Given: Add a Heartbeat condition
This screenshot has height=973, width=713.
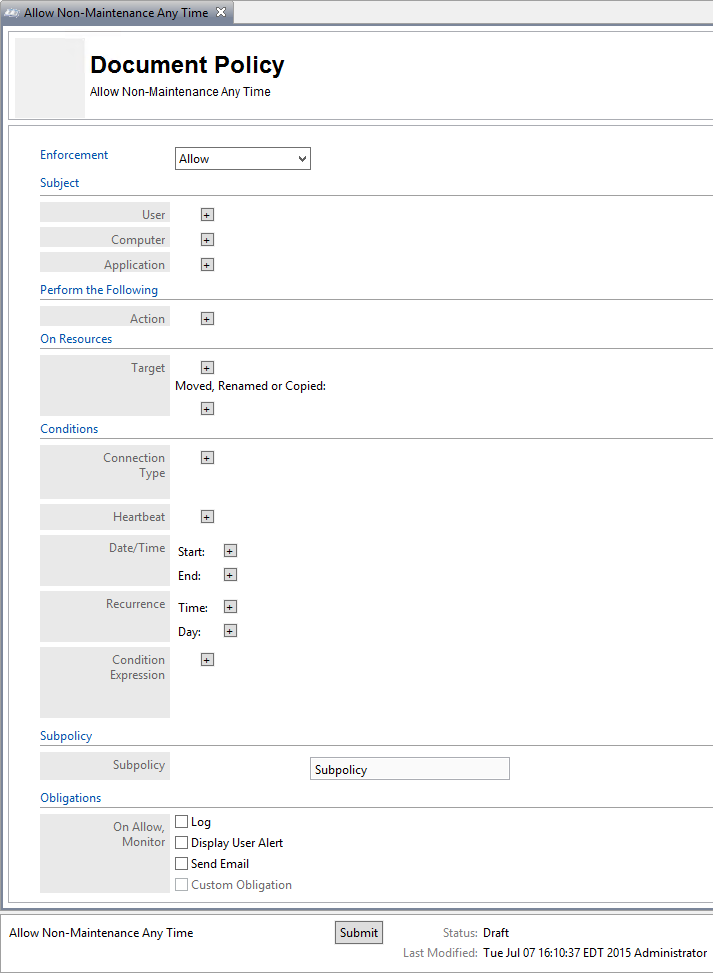Looking at the screenshot, I should [x=207, y=517].
